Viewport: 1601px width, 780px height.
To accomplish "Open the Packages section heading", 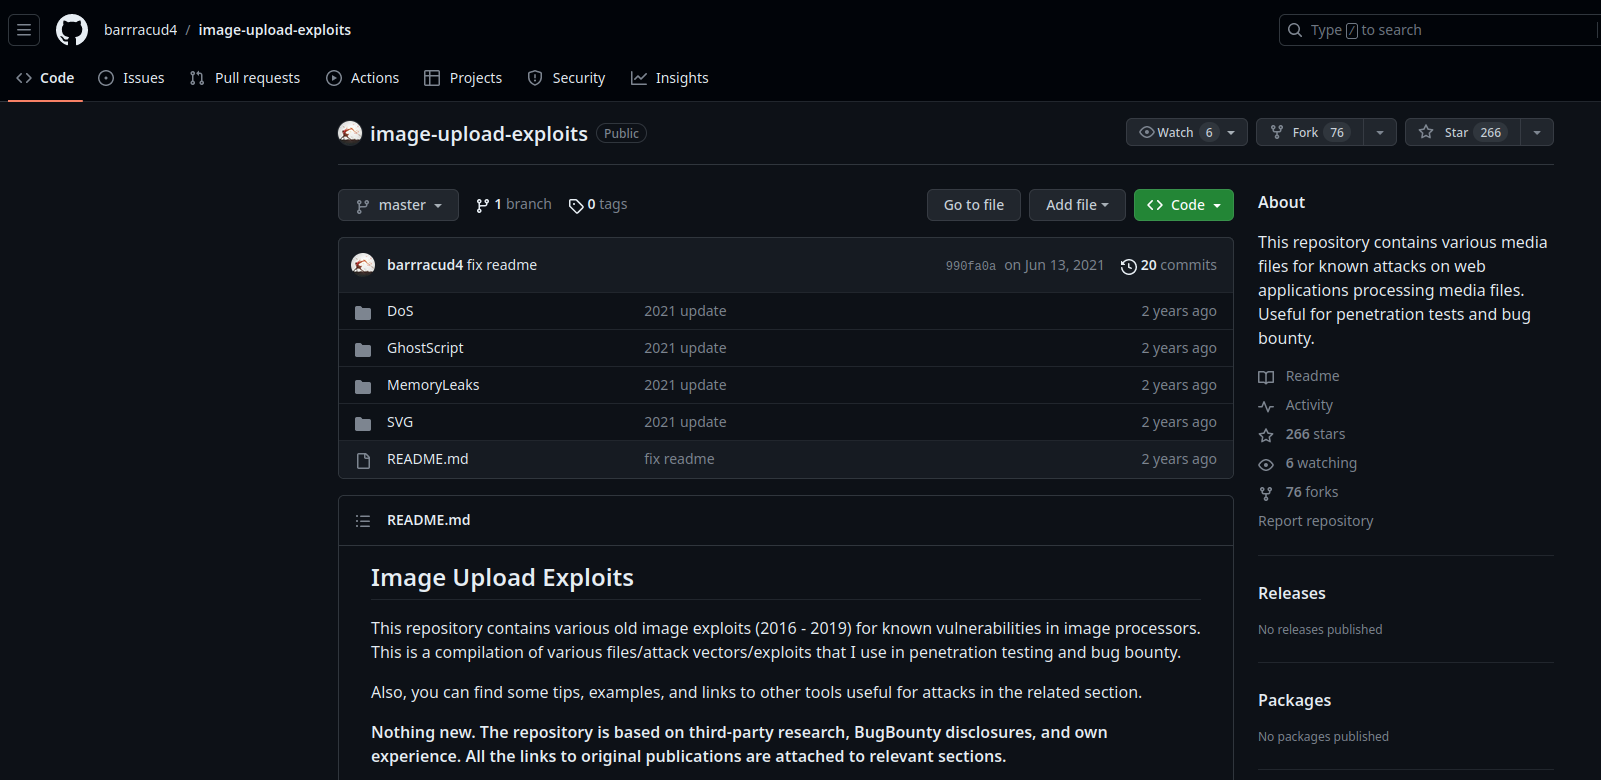I will coord(1295,700).
